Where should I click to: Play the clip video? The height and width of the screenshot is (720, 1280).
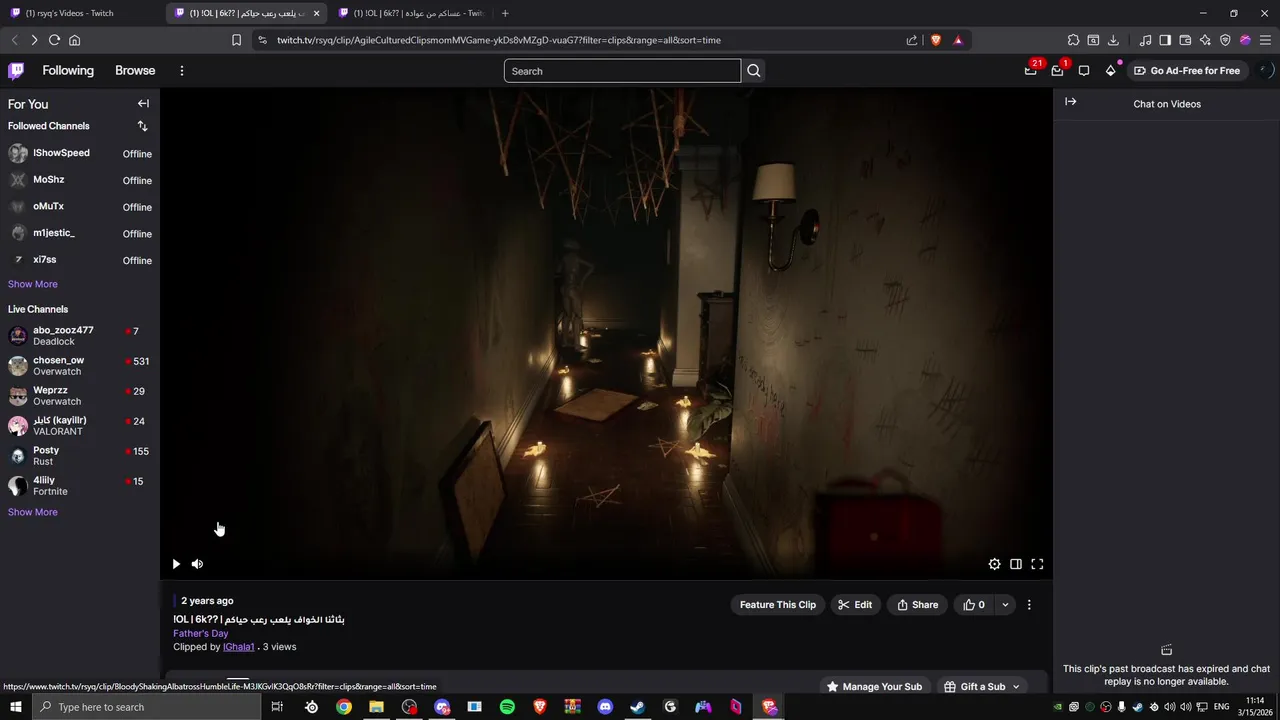click(x=176, y=564)
